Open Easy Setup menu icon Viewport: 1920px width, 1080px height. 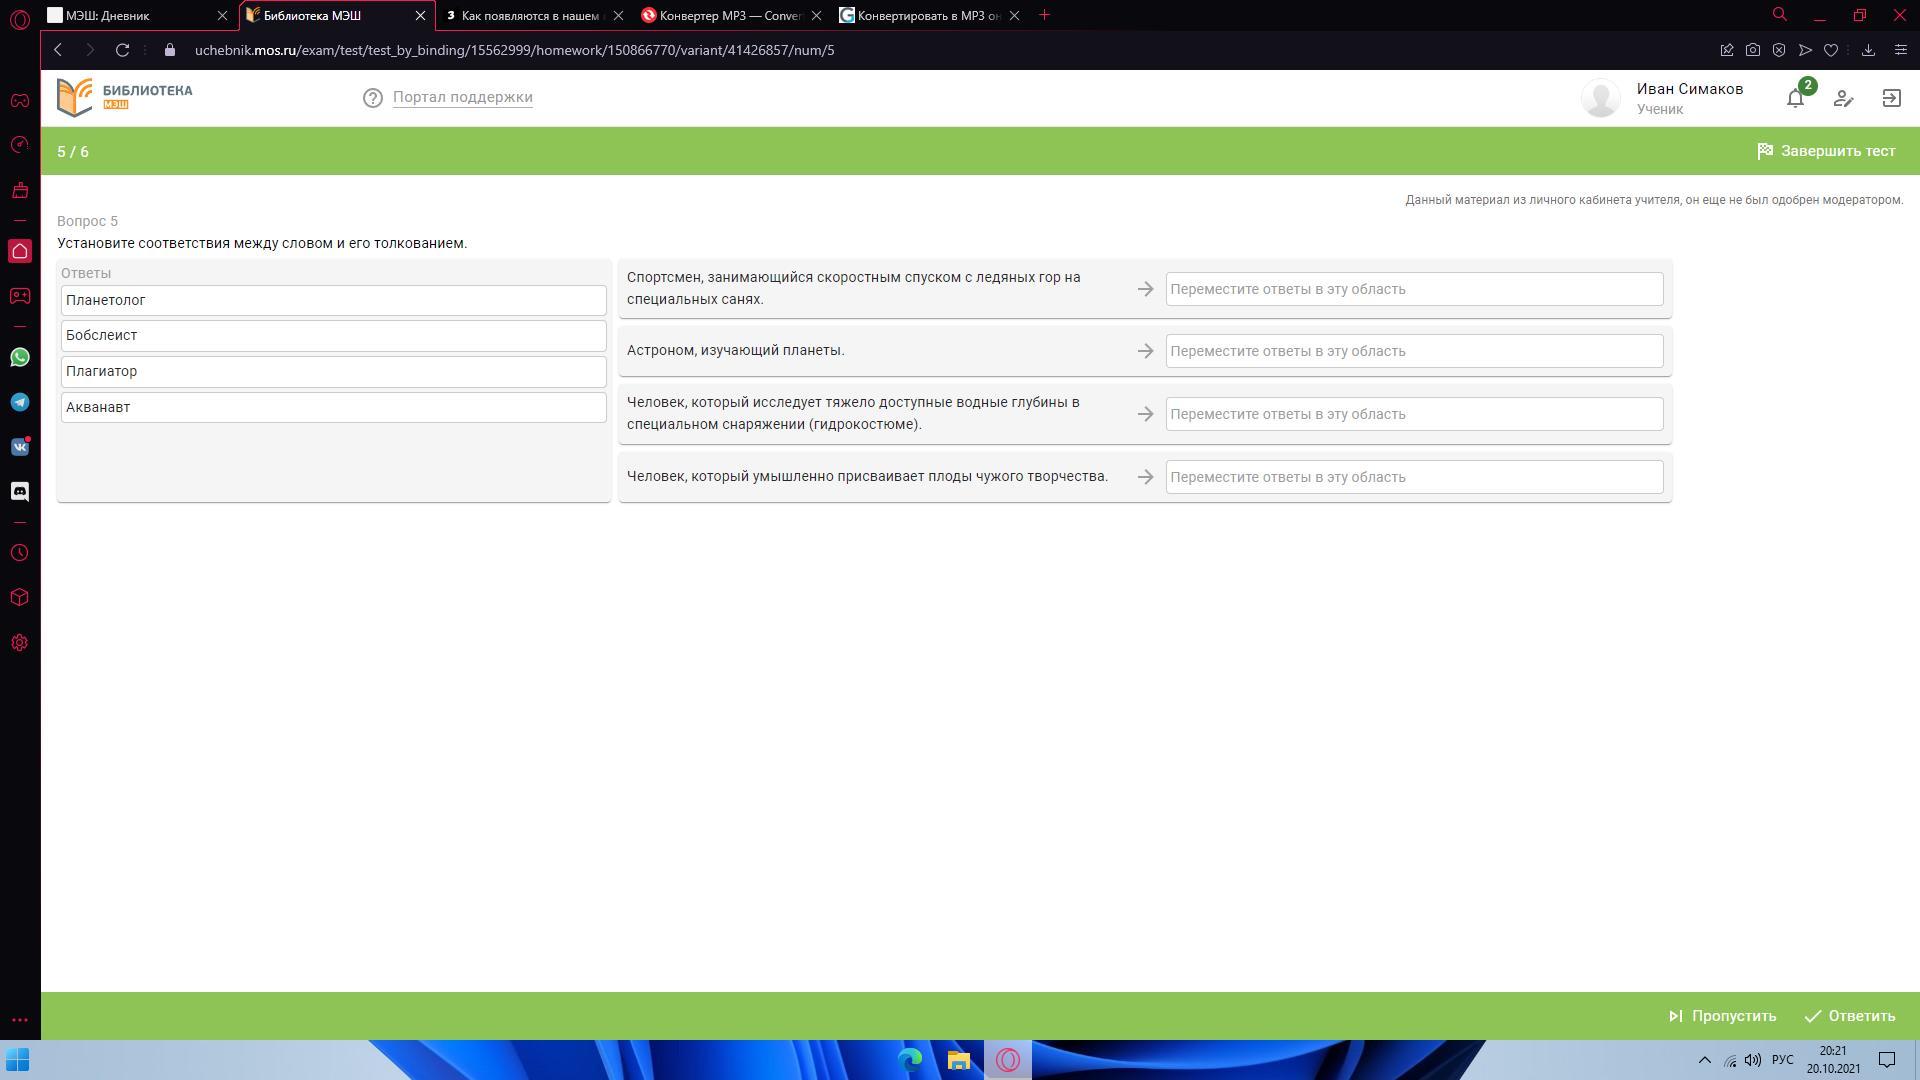pos(1901,50)
